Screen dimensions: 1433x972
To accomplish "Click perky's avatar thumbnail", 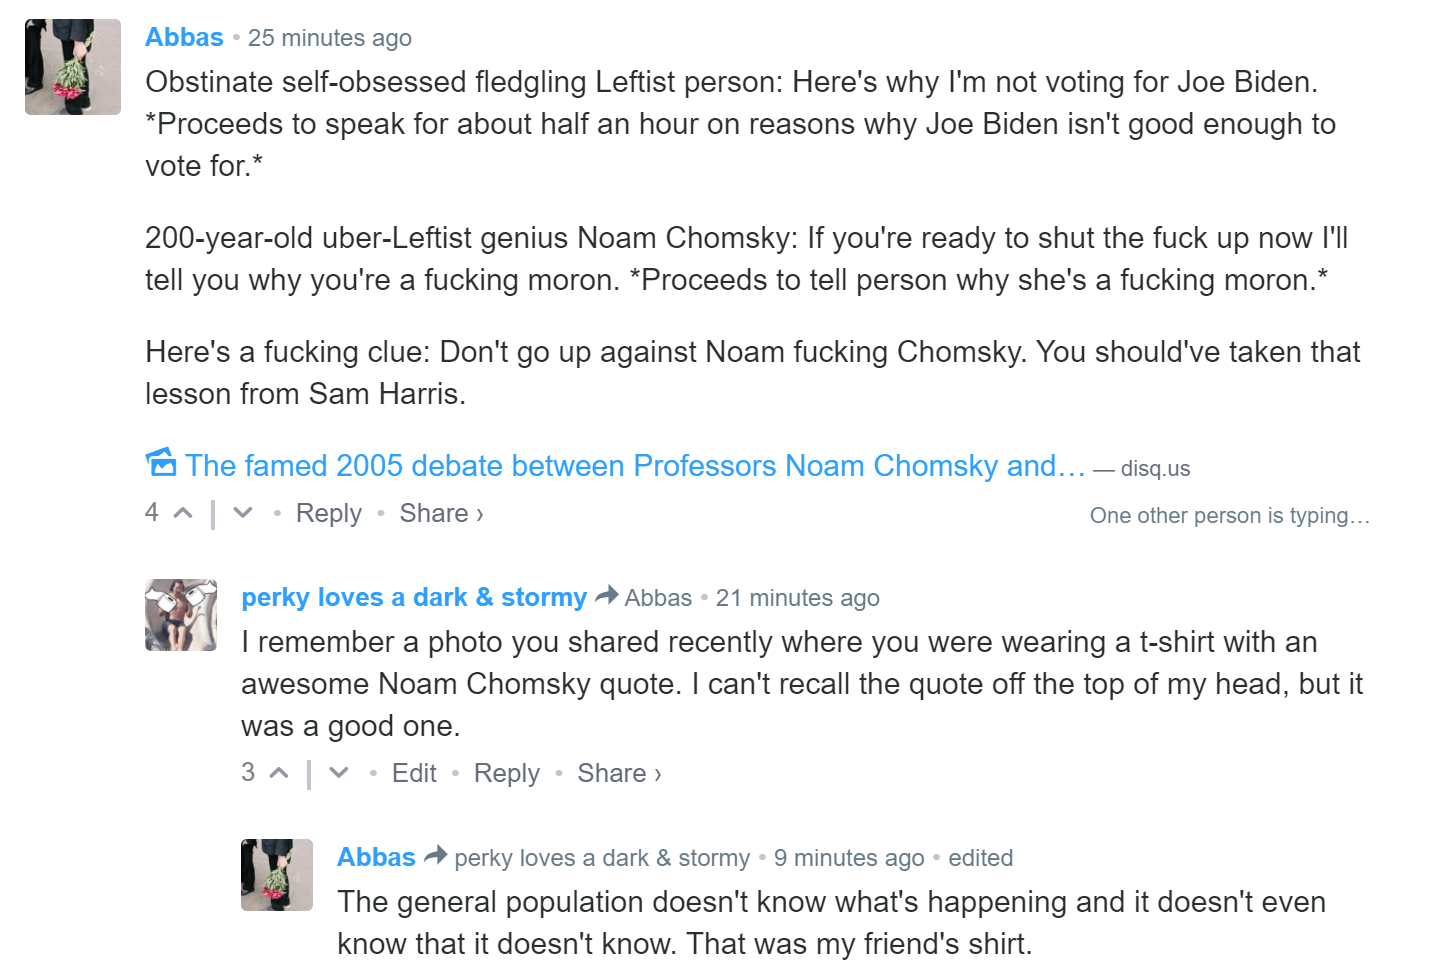I will click(x=181, y=615).
